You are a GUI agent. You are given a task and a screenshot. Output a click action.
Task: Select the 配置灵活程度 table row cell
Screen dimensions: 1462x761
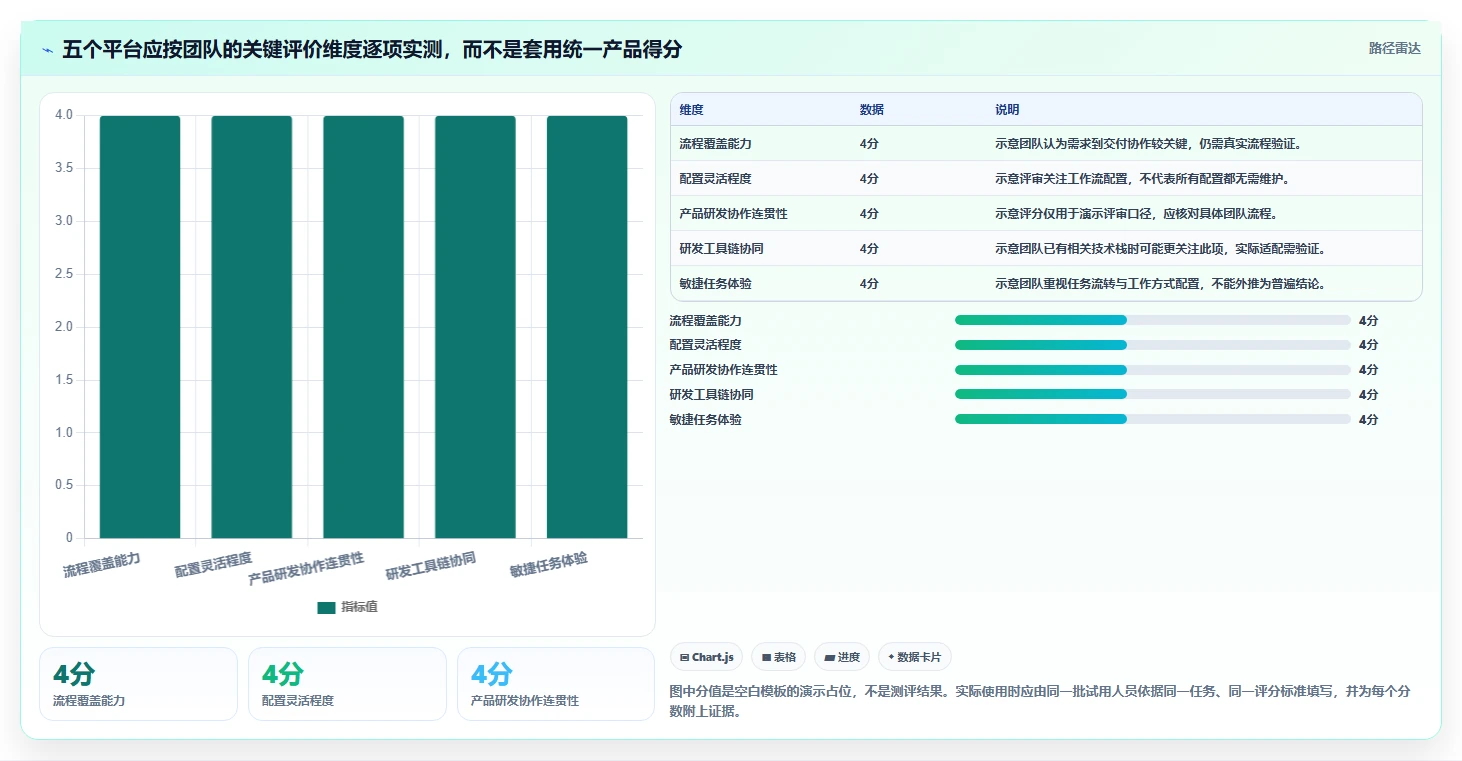click(715, 179)
